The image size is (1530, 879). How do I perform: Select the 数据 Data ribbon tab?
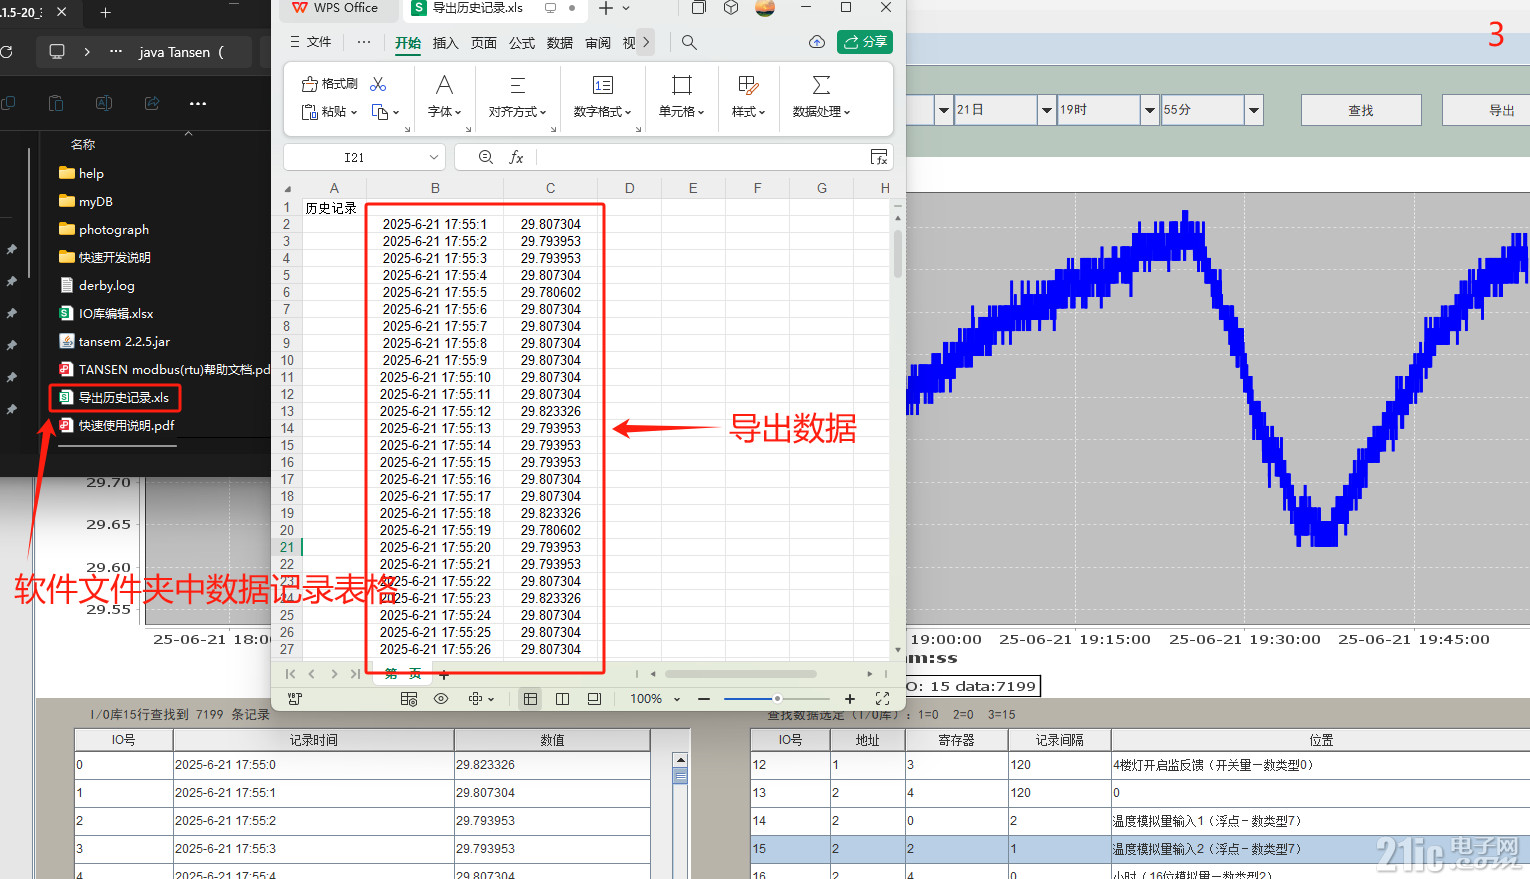click(560, 43)
